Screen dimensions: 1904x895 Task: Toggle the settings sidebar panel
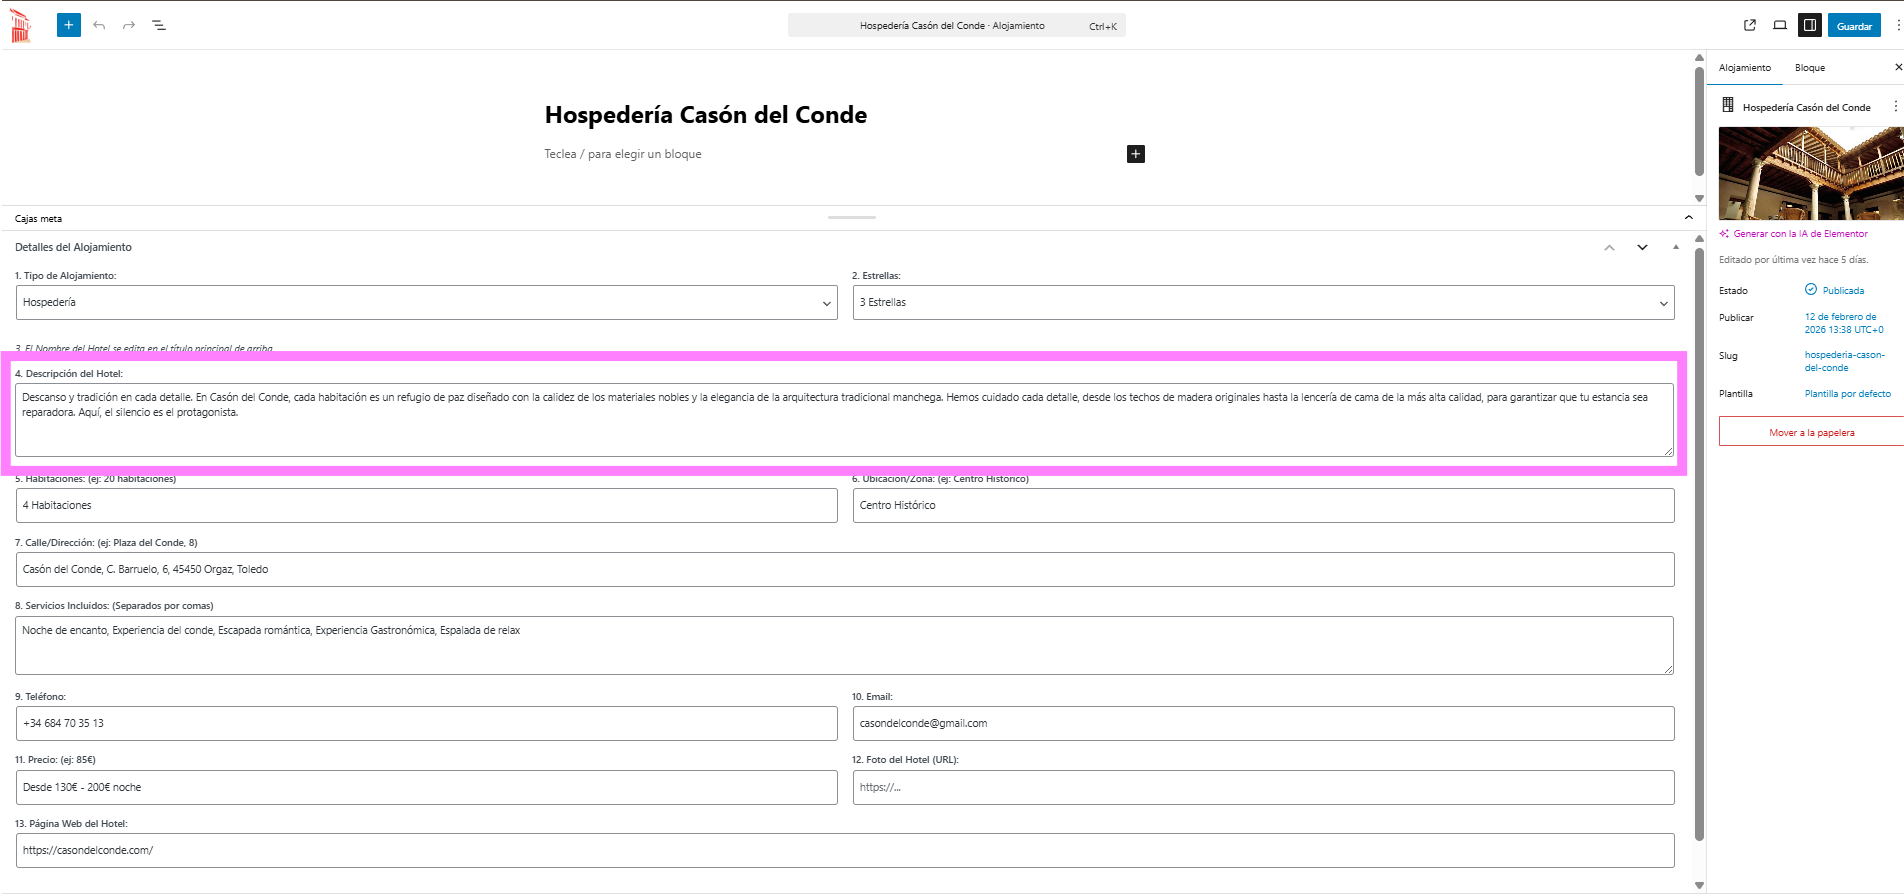click(x=1809, y=25)
